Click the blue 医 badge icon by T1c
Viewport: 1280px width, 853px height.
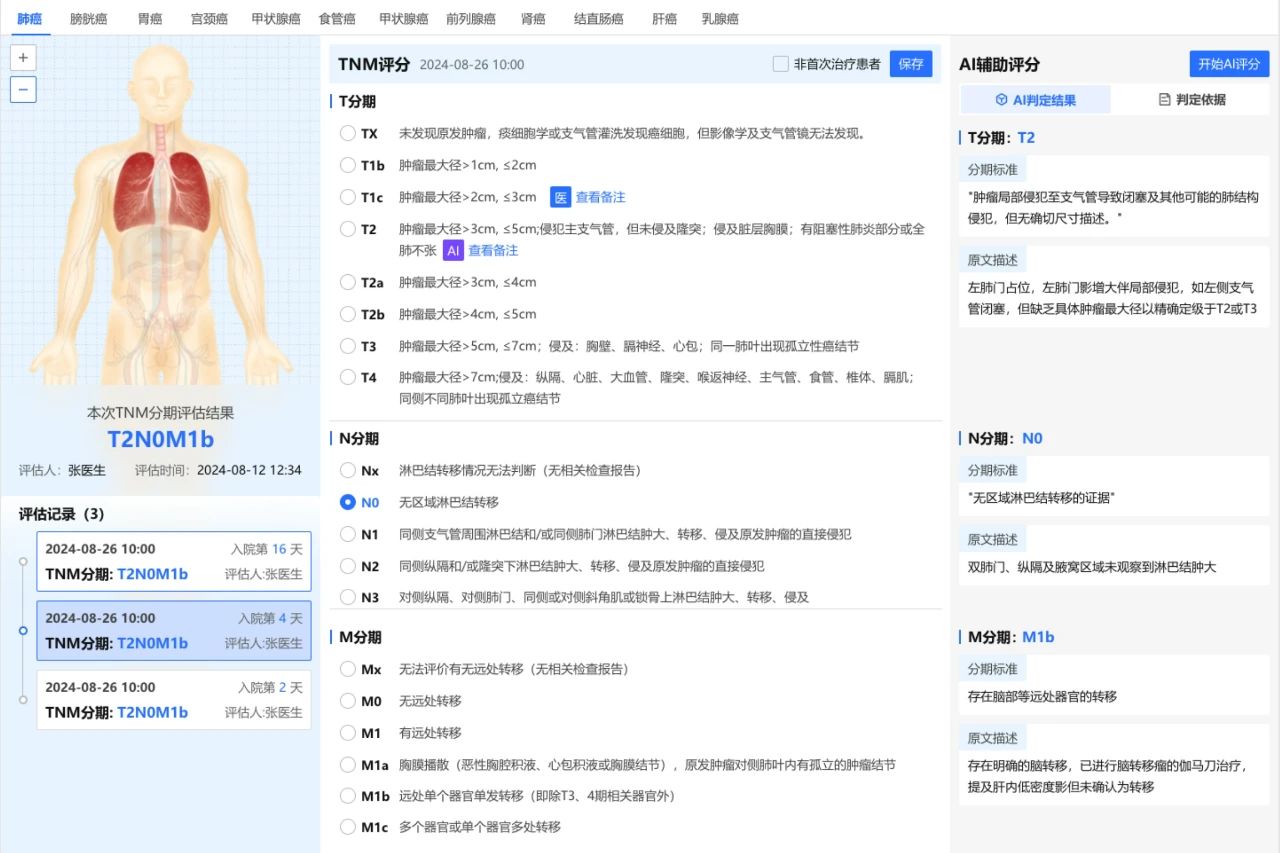pos(560,197)
